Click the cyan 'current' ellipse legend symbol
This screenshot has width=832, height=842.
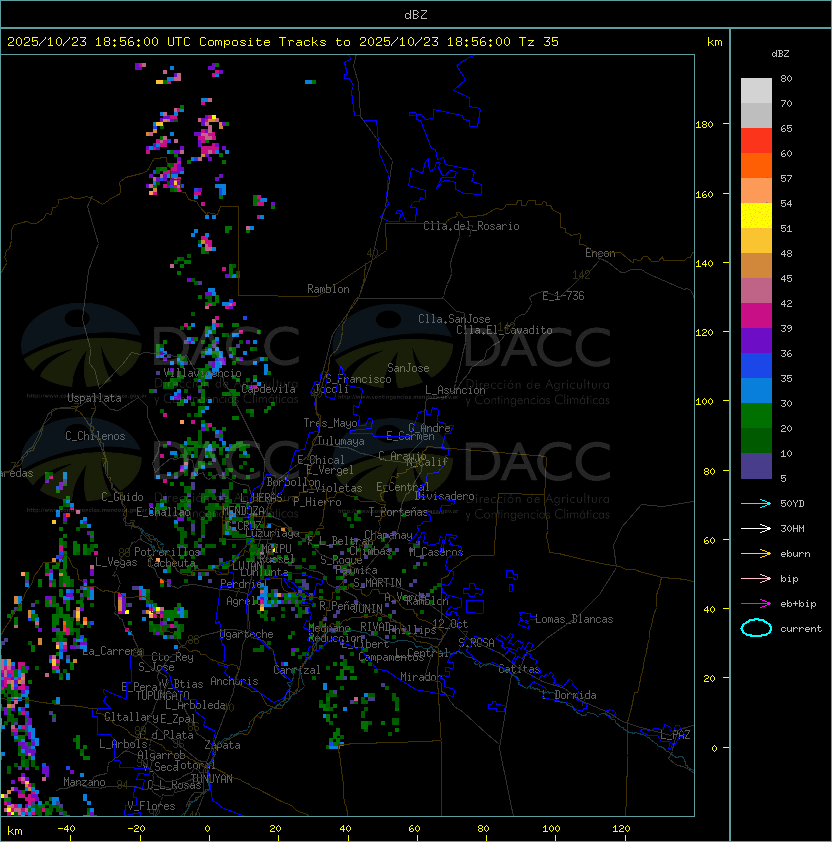[x=756, y=628]
